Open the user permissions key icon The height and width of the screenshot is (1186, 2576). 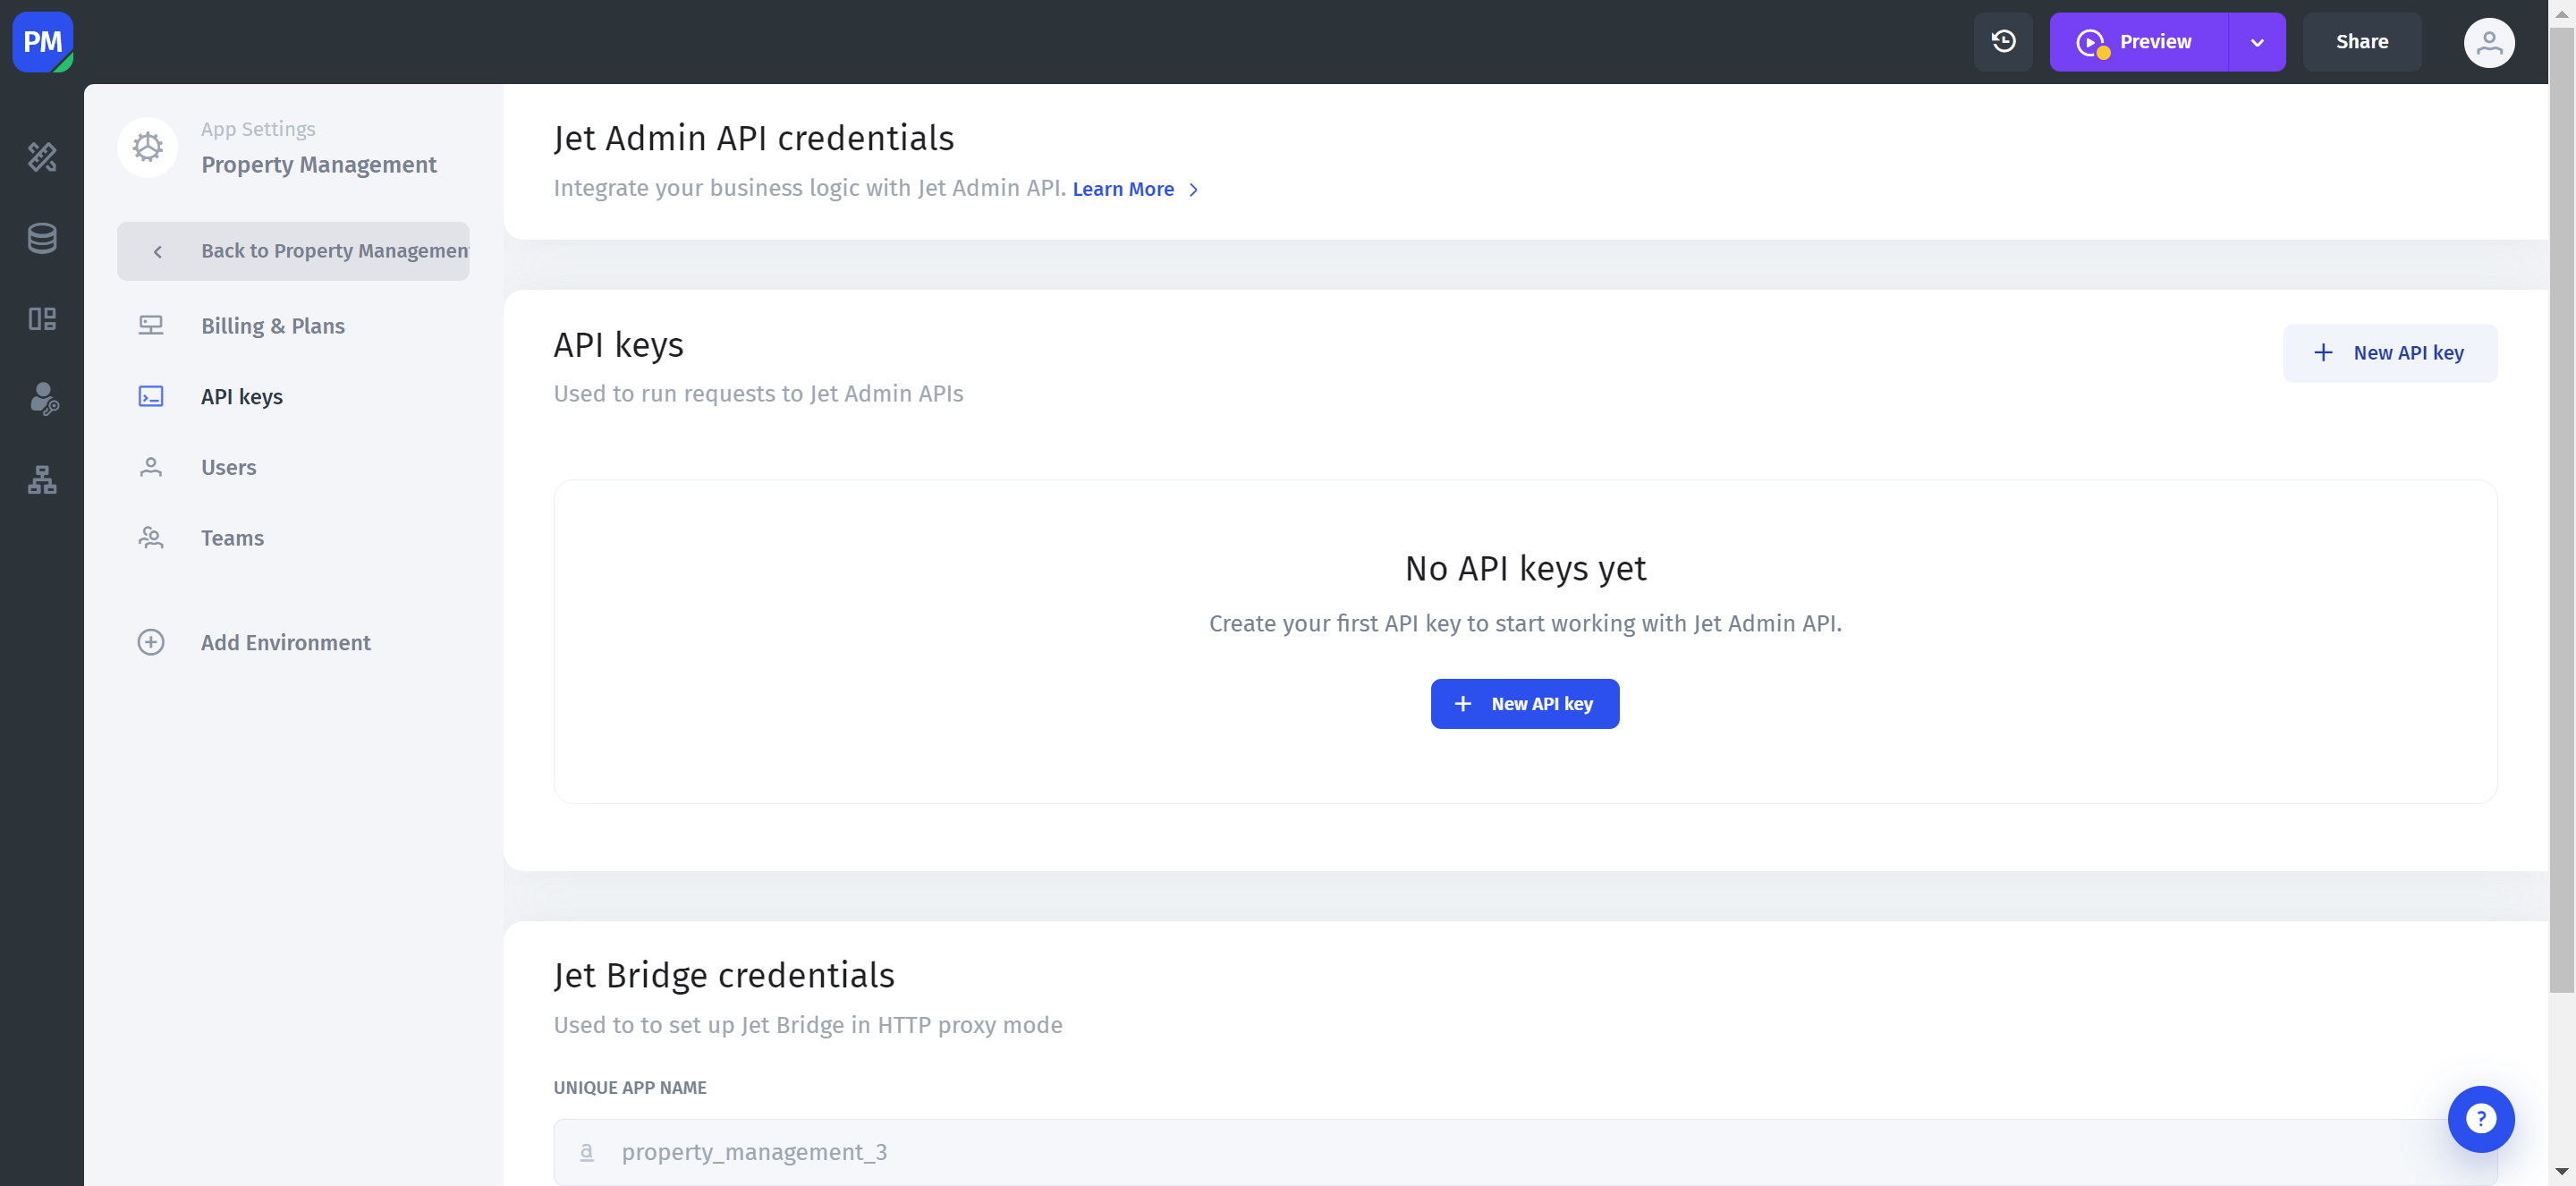pyautogui.click(x=42, y=399)
